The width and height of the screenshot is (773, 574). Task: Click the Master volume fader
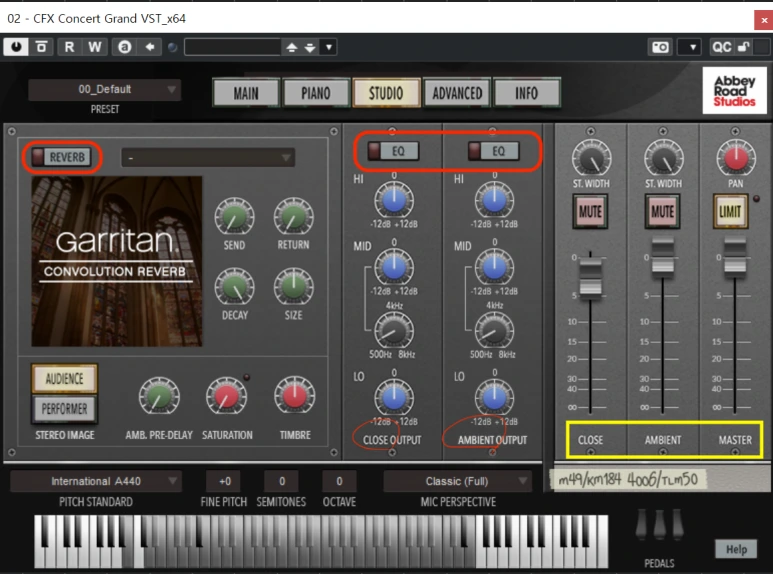point(735,257)
